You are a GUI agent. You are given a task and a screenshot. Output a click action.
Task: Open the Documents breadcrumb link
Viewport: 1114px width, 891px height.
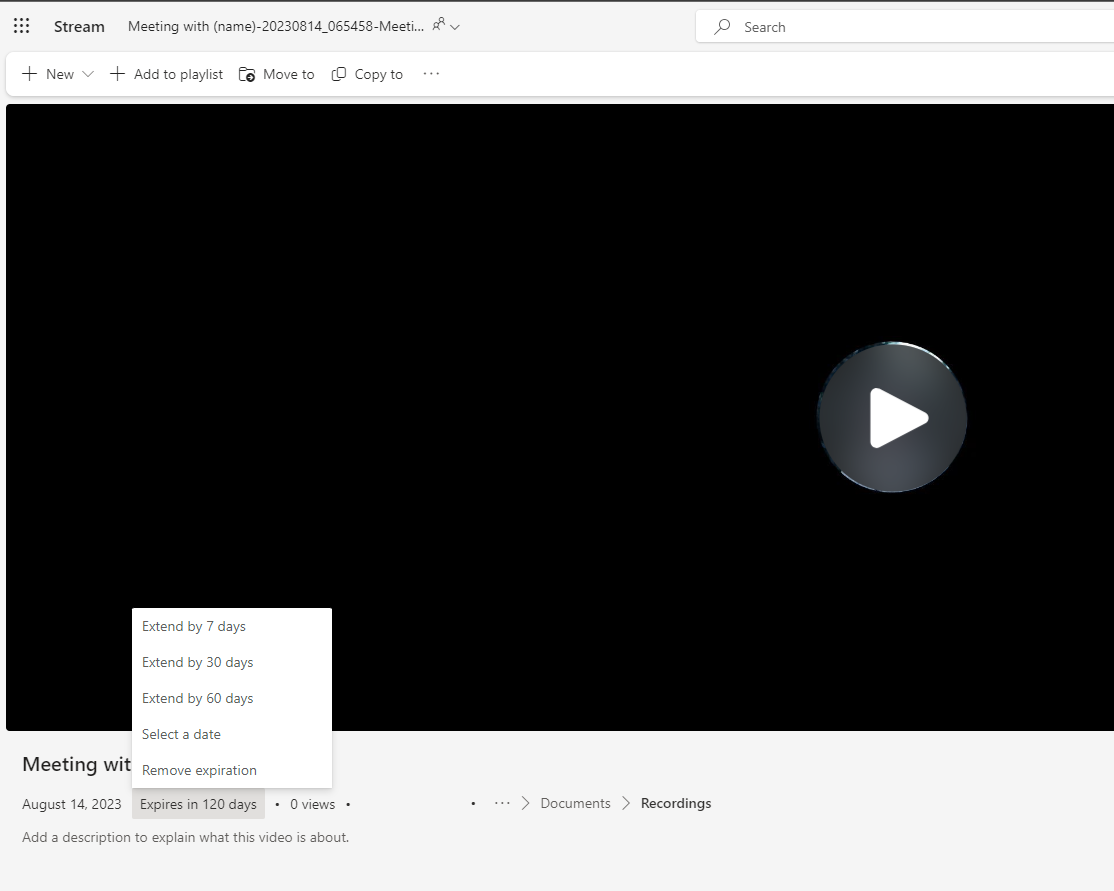pyautogui.click(x=575, y=803)
